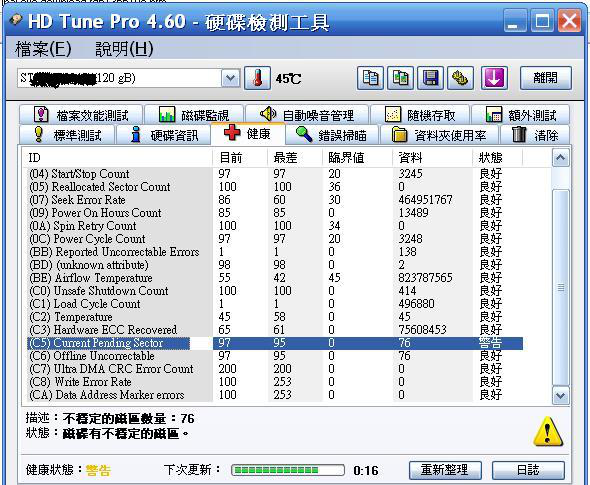Select the (C3) Hardware ECC Recovered row
This screenshot has width=590, height=485.
coord(275,330)
